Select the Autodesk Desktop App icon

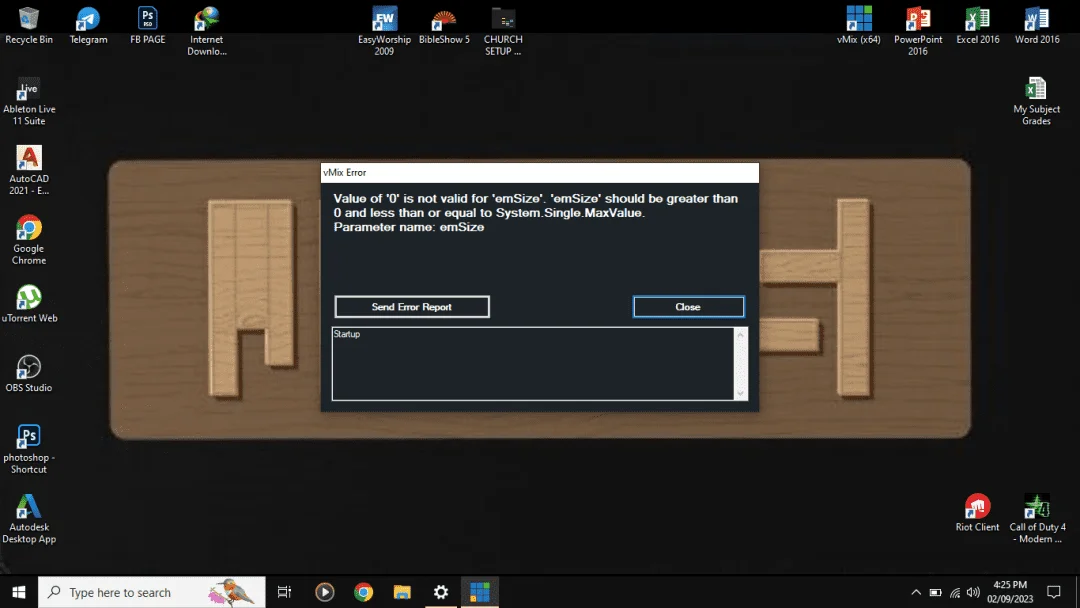[29, 518]
